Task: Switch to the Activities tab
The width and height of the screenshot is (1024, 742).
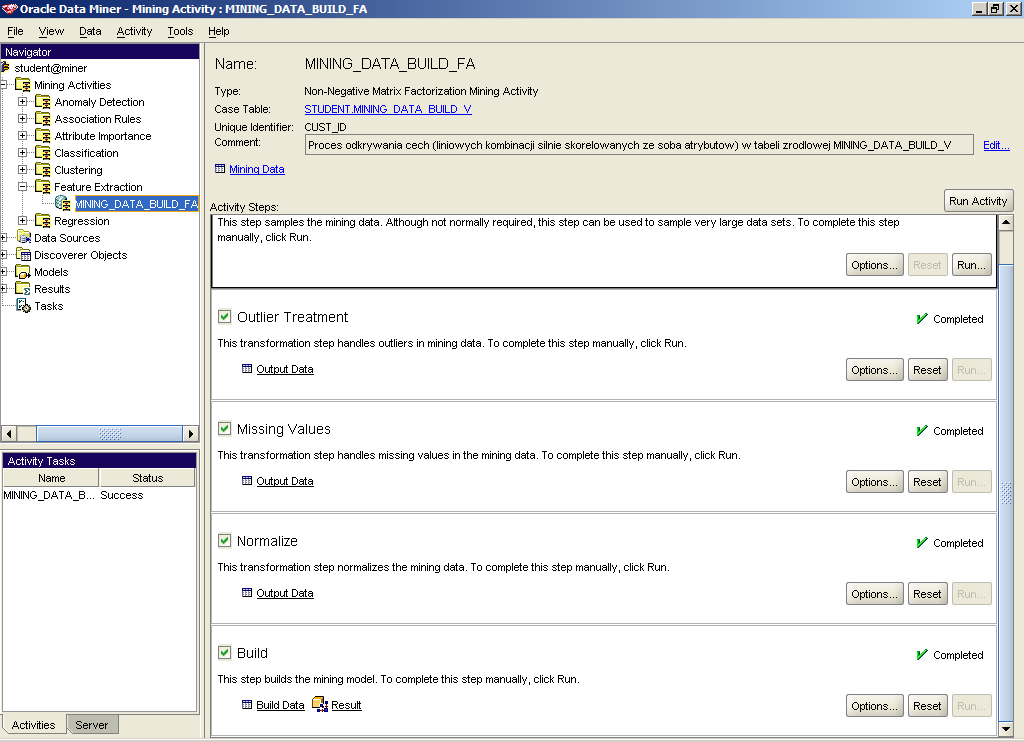Action: coord(33,725)
